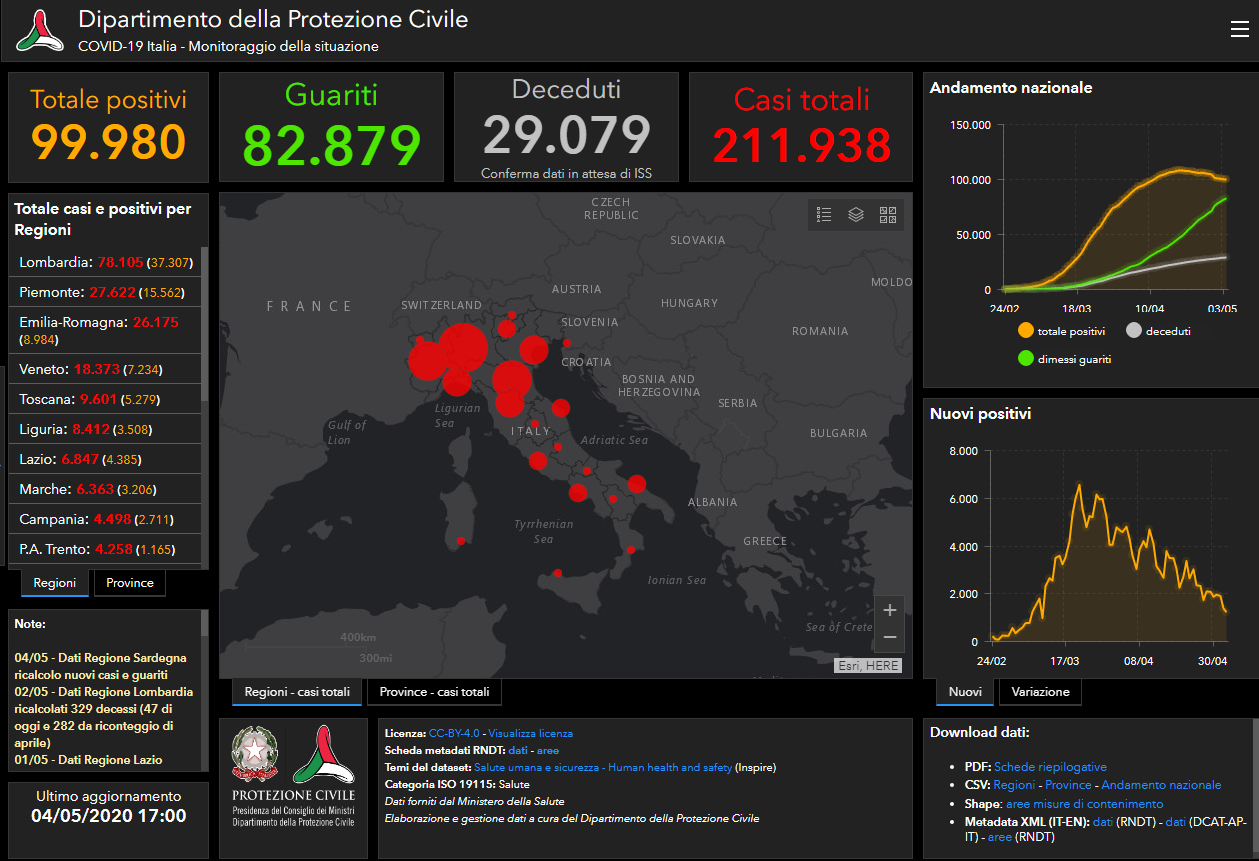This screenshot has width=1259, height=861.
Task: Toggle the 'deceduti' chart series
Action: pyautogui.click(x=1158, y=331)
